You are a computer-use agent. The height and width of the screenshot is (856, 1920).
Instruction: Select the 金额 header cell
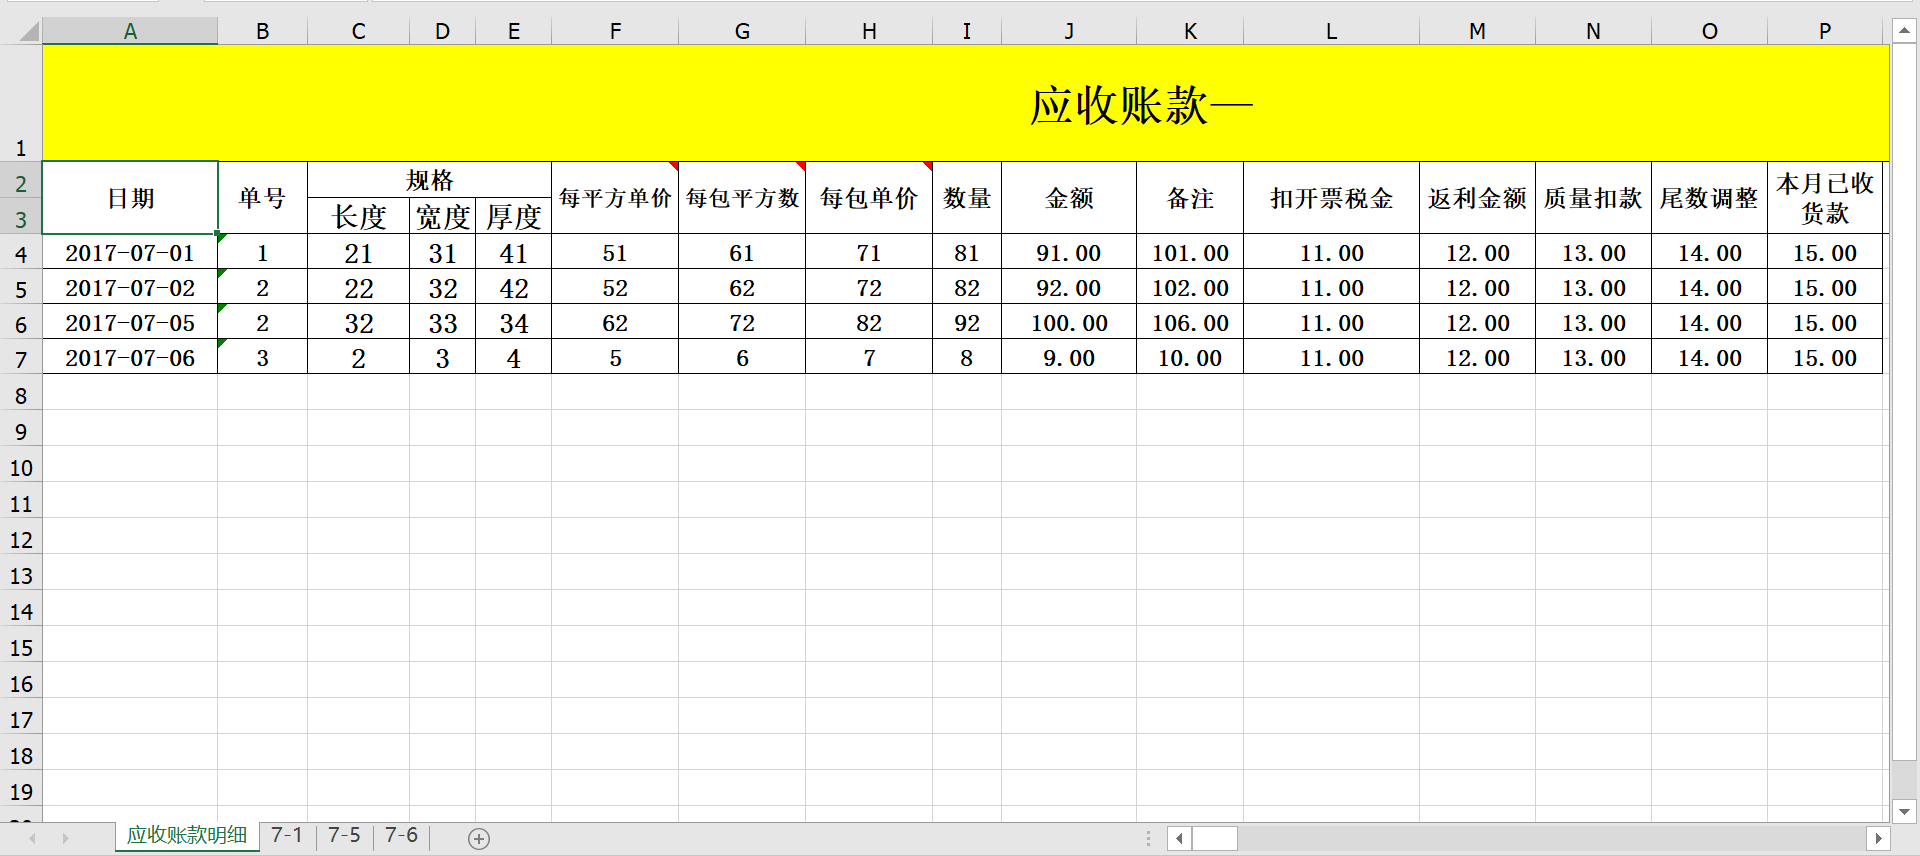click(1069, 198)
